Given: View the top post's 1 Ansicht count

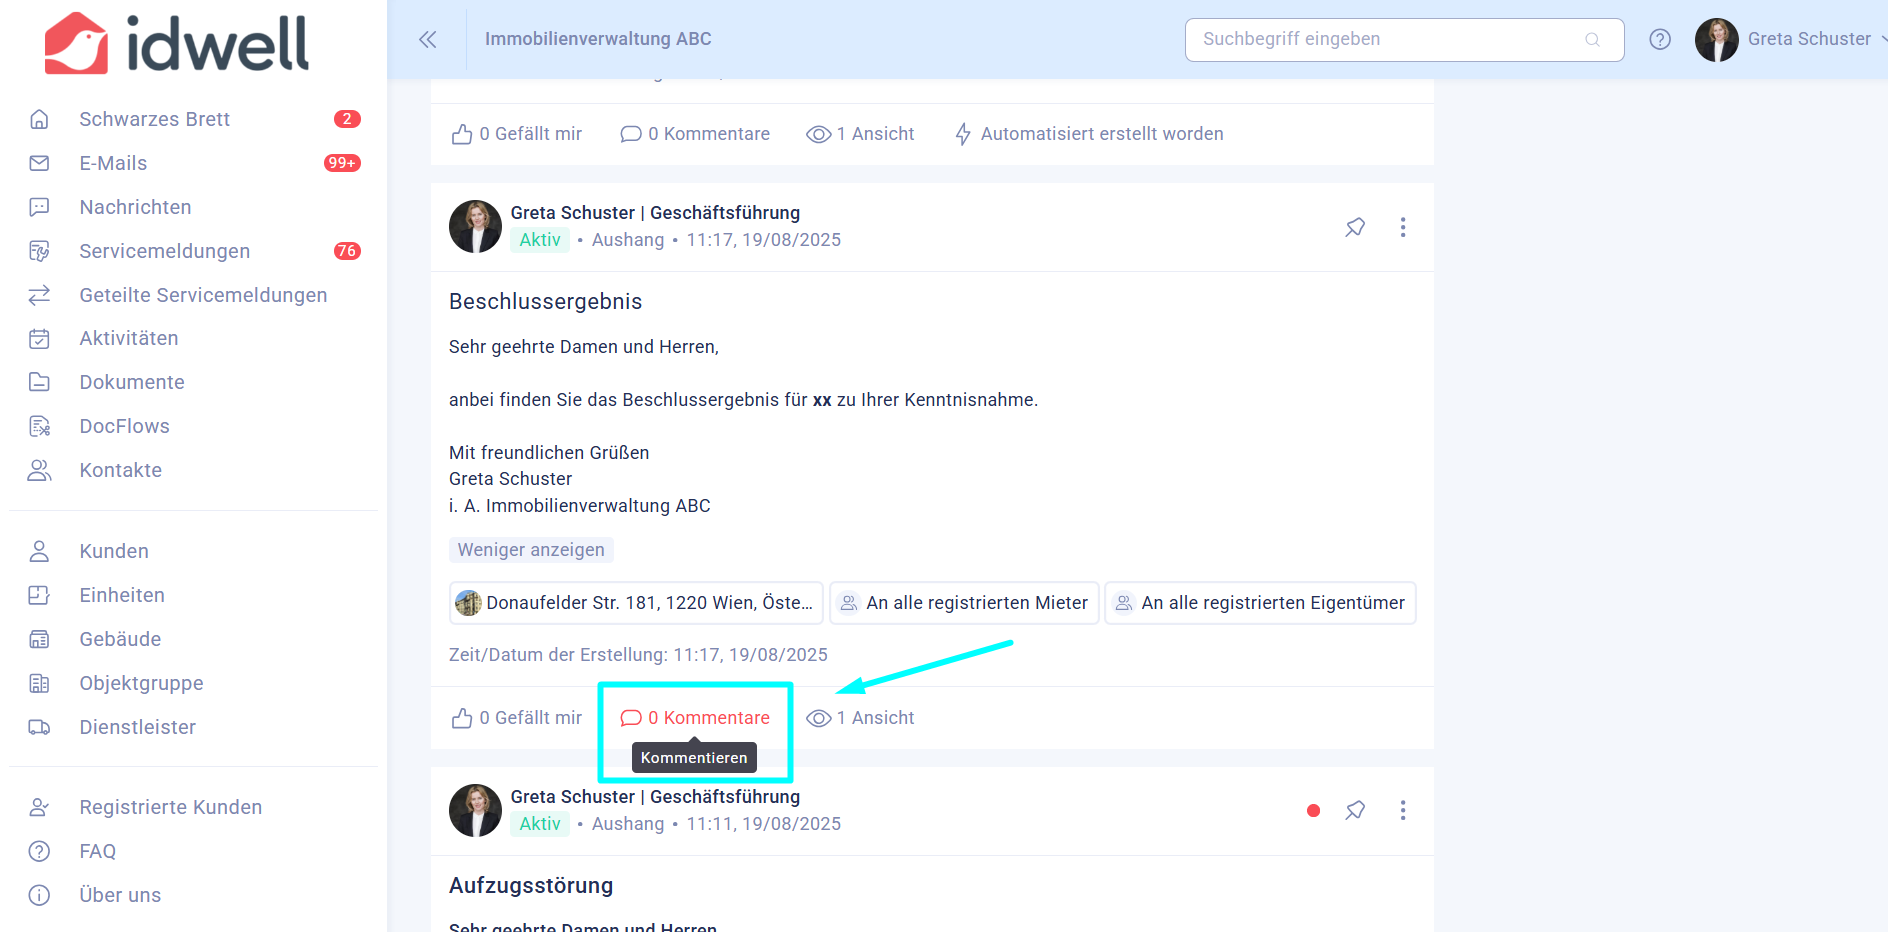Looking at the screenshot, I should tap(860, 134).
